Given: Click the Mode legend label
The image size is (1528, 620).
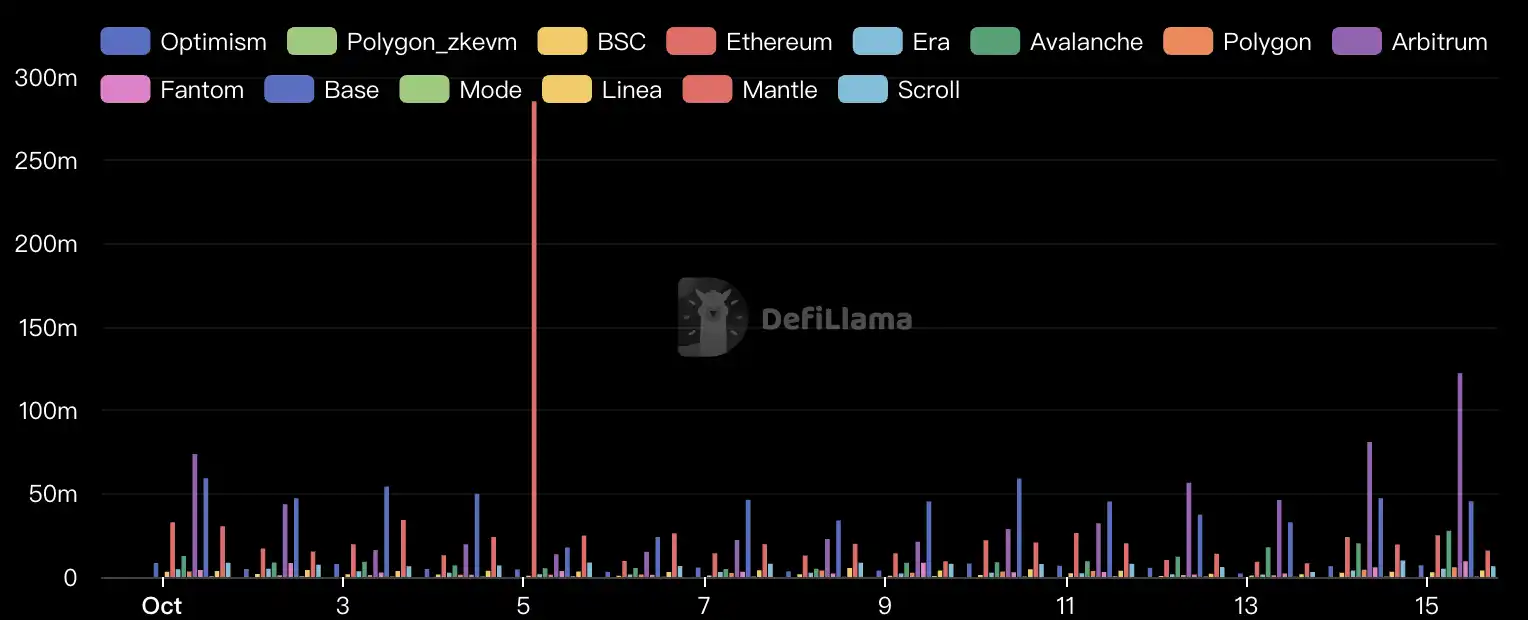Looking at the screenshot, I should tap(490, 90).
